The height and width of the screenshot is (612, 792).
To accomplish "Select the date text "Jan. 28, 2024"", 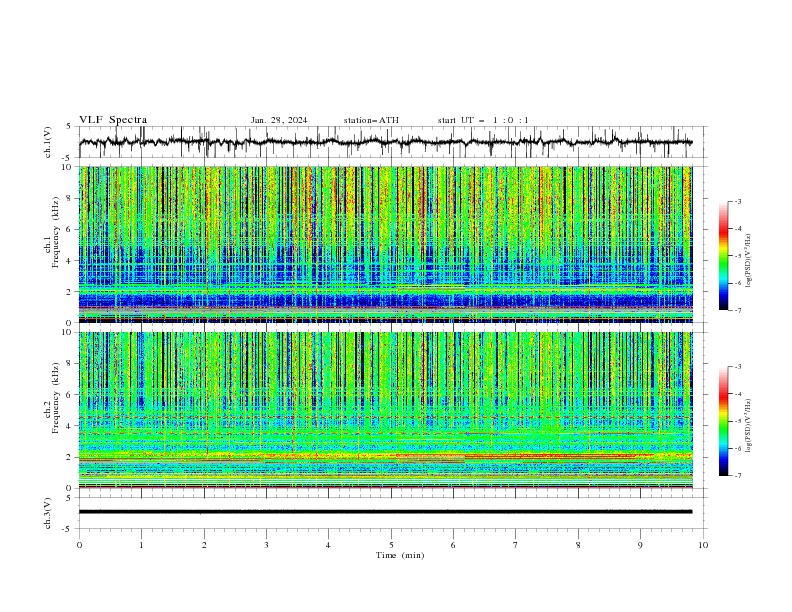I will tap(279, 120).
